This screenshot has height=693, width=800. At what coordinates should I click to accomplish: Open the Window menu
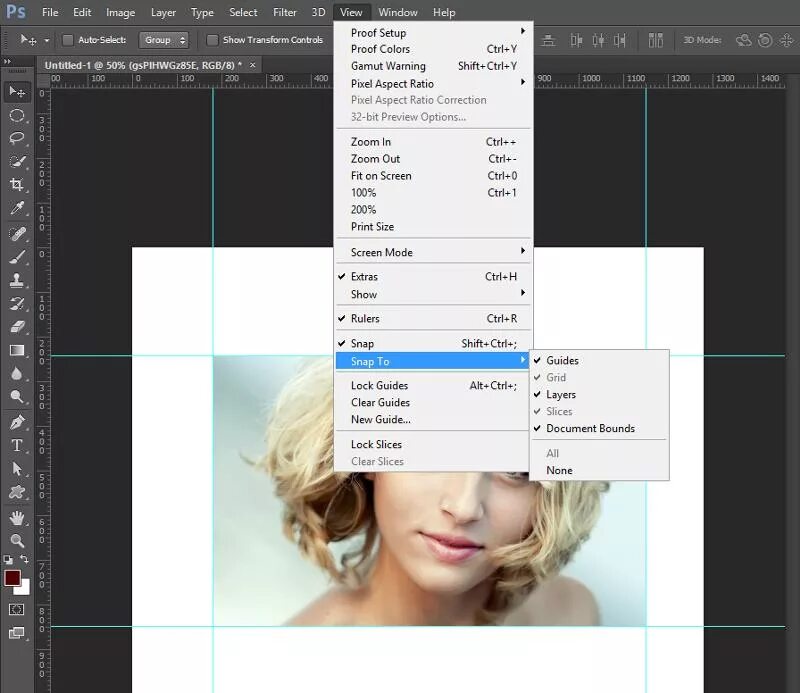(398, 12)
